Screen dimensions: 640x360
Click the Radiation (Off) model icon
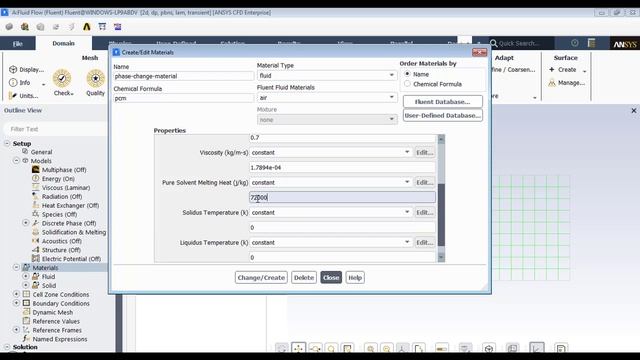click(36, 196)
